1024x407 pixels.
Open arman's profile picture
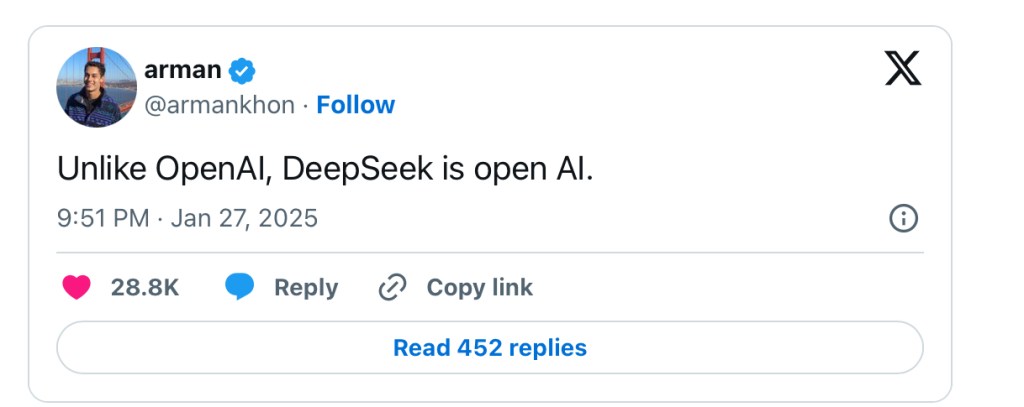pos(96,87)
